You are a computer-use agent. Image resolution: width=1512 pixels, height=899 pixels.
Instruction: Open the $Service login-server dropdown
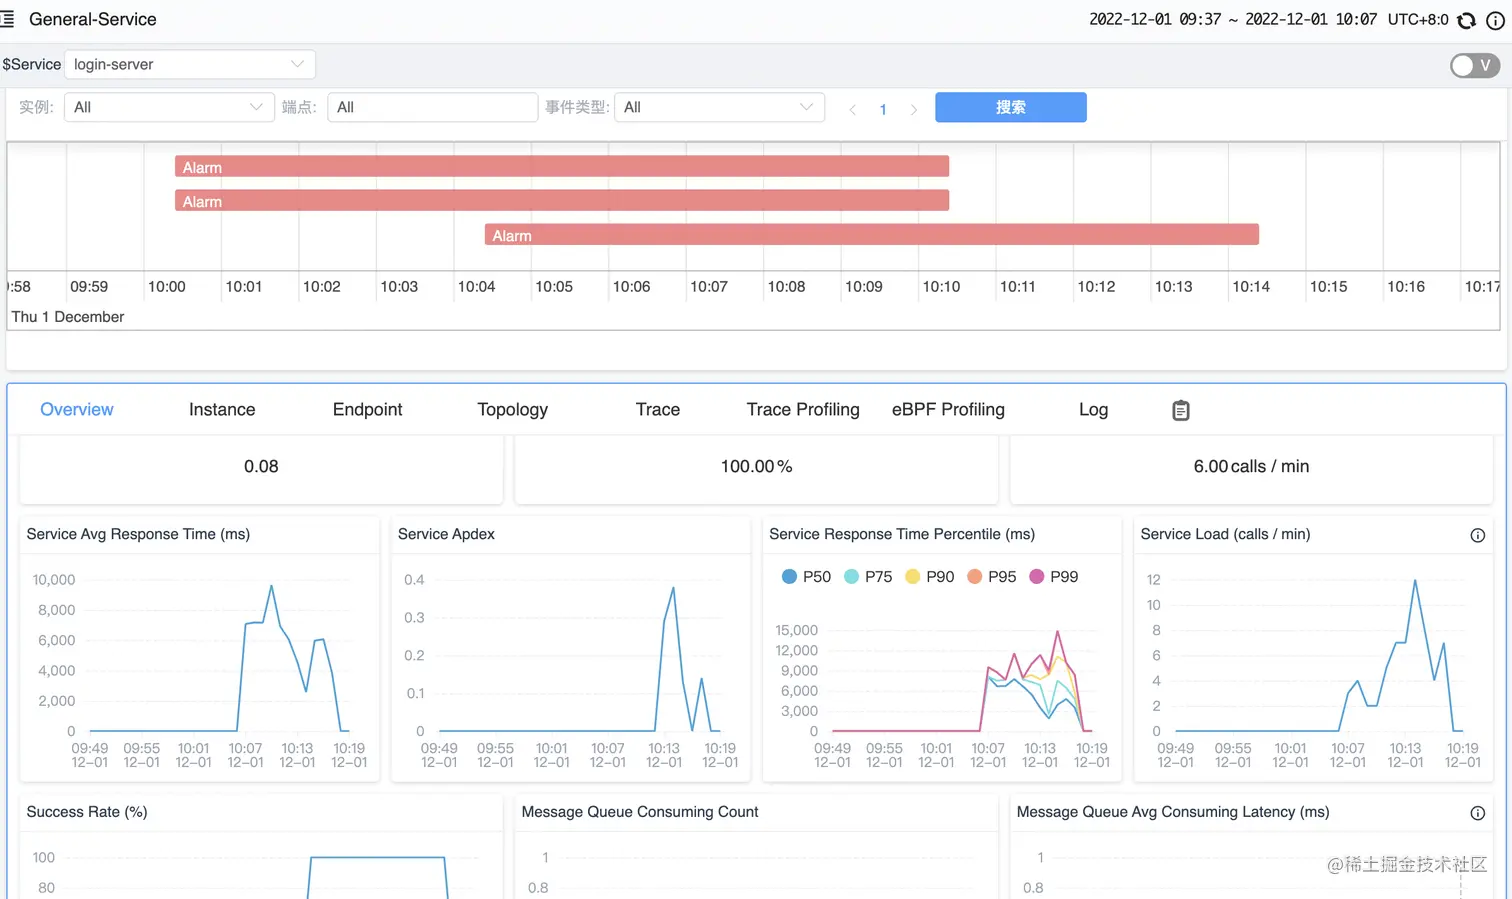190,64
